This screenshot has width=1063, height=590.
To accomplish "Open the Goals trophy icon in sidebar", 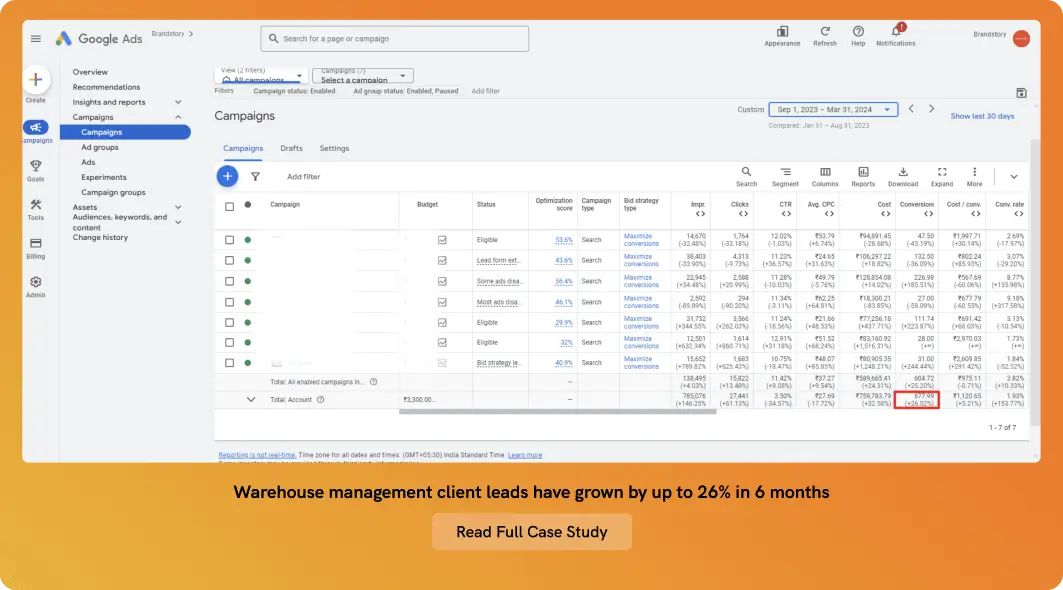I will [36, 166].
